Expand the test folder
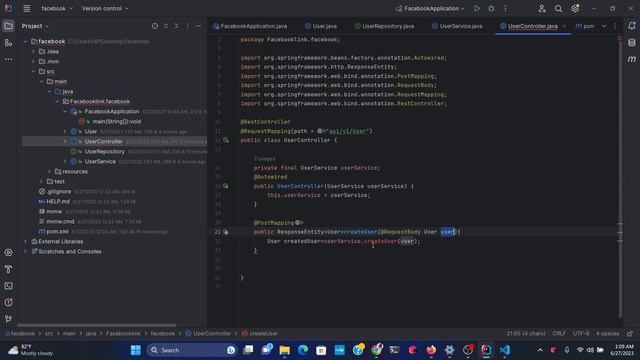Image resolution: width=640 pixels, height=360 pixels. click(x=41, y=181)
